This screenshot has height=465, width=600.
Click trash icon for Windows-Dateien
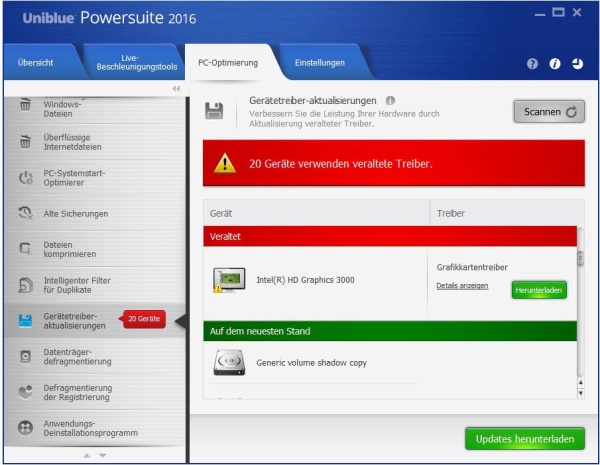[x=25, y=104]
